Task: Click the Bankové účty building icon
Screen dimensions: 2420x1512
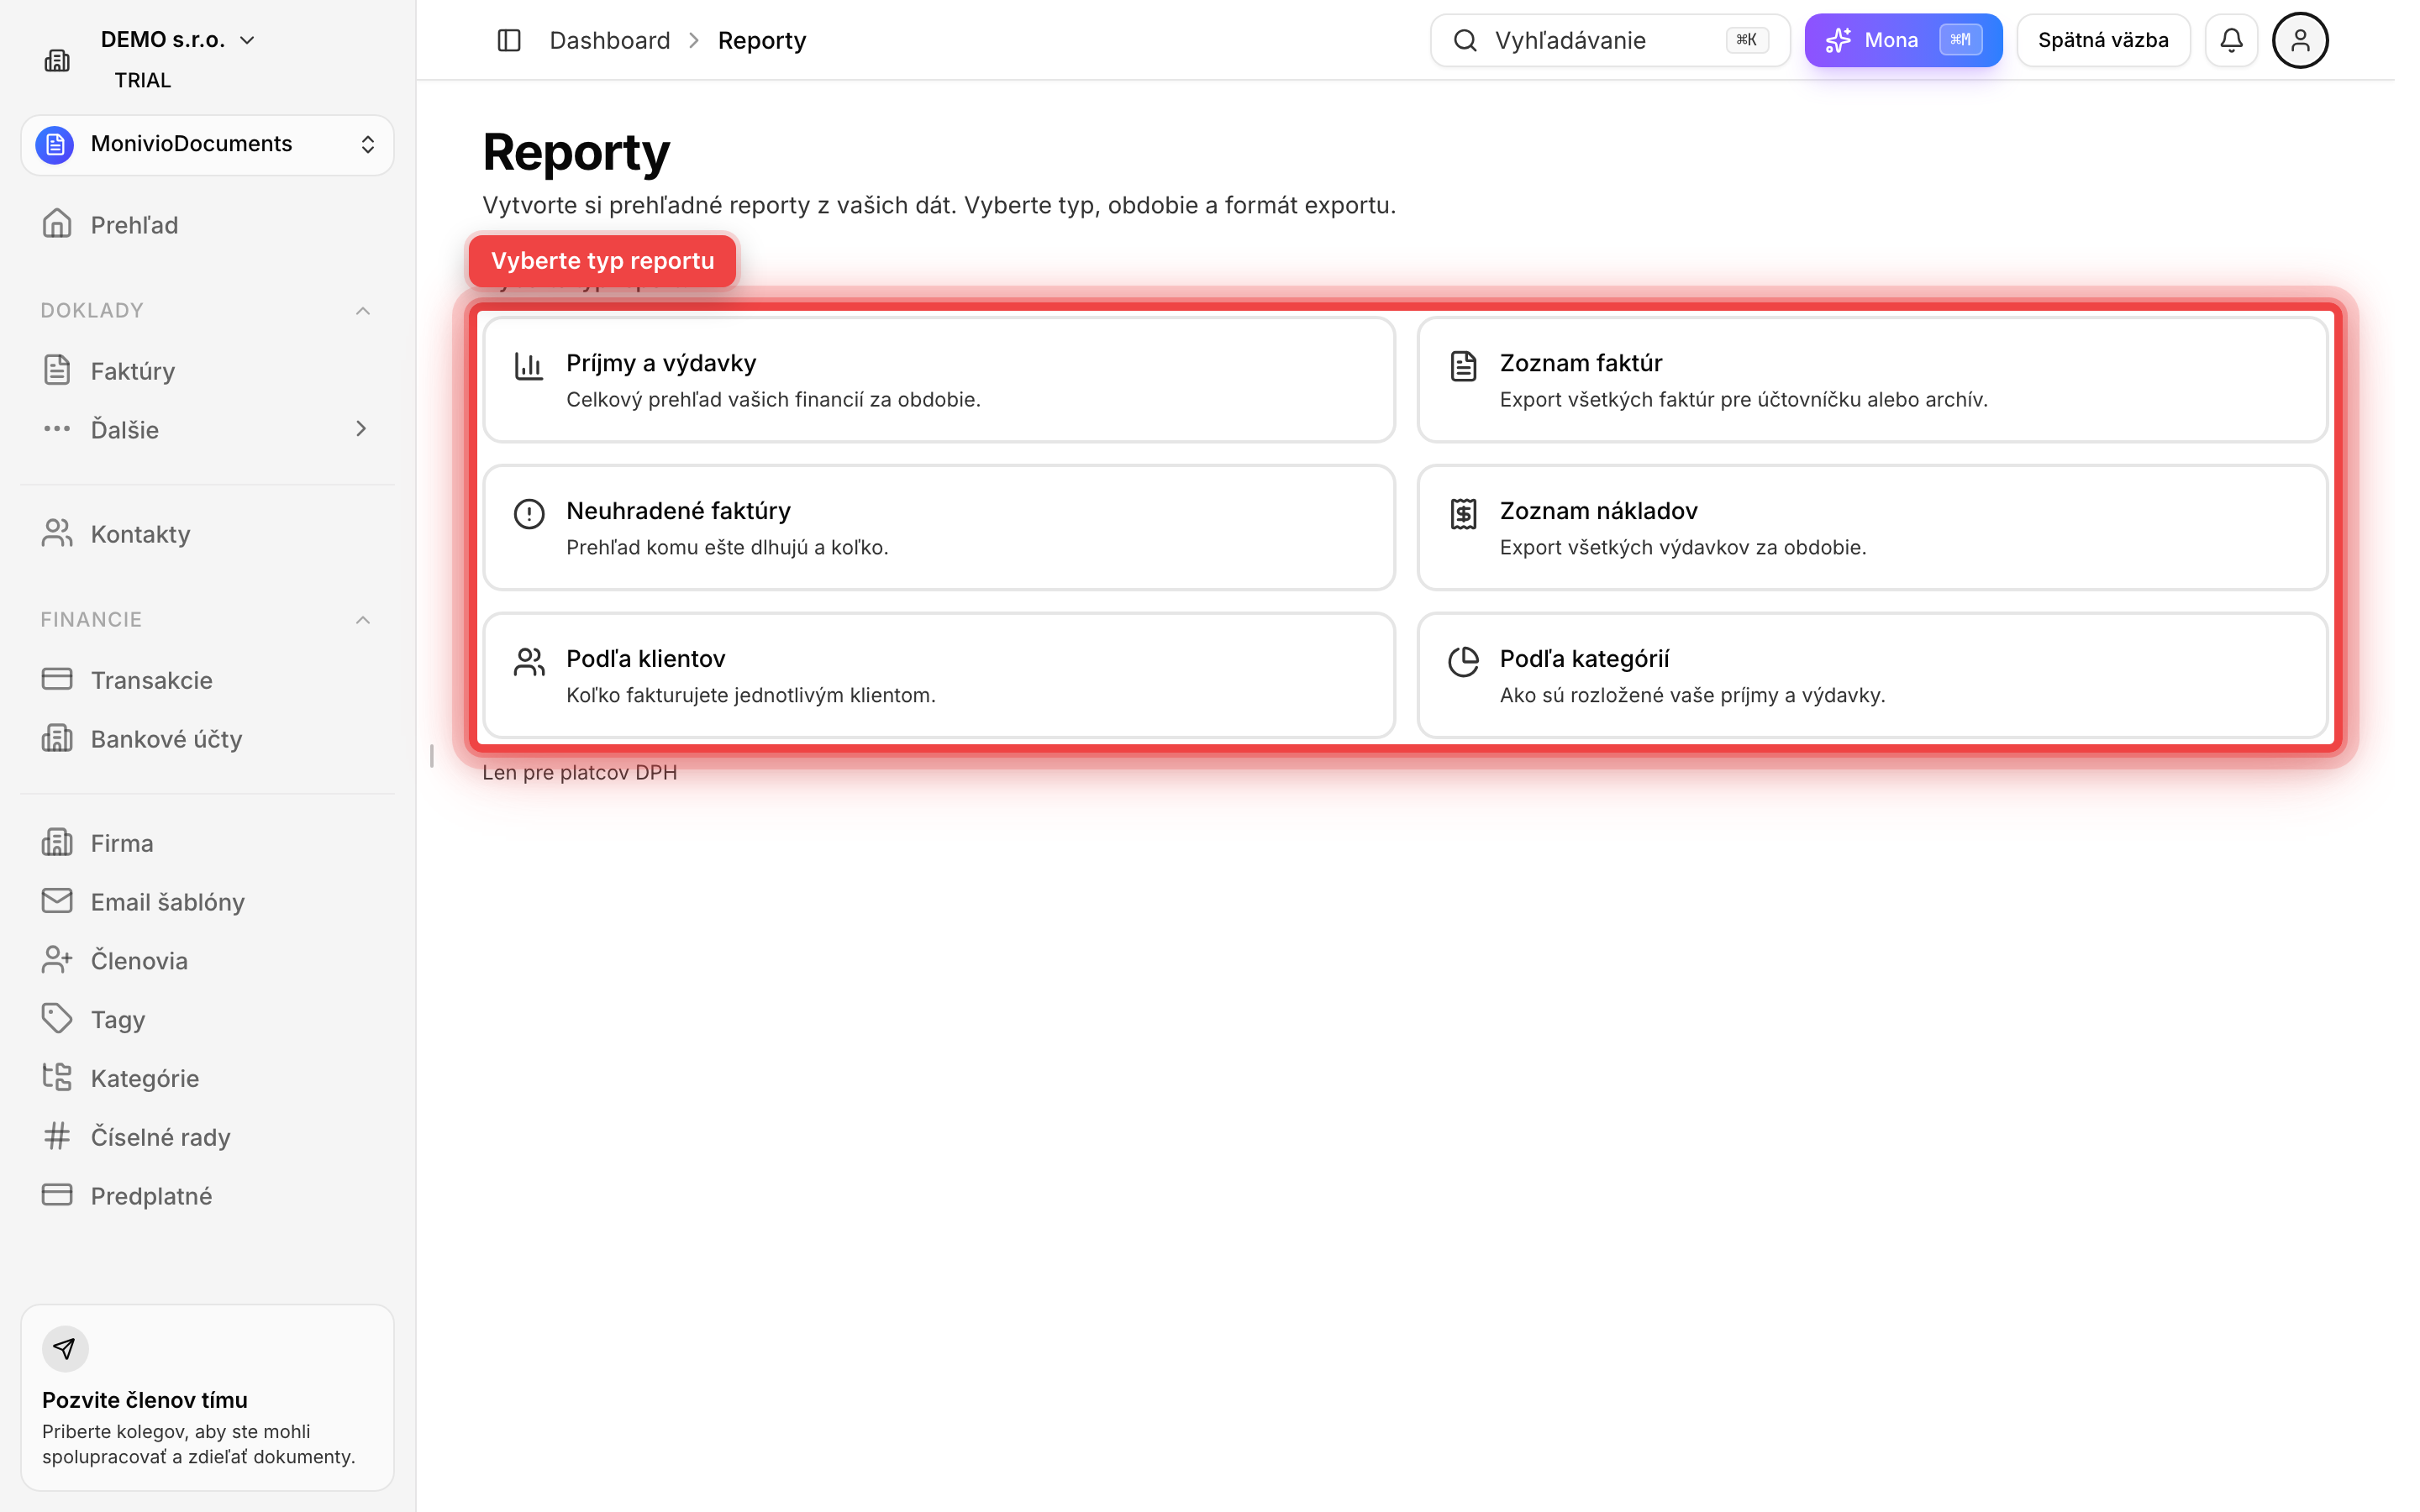Action: tap(57, 738)
